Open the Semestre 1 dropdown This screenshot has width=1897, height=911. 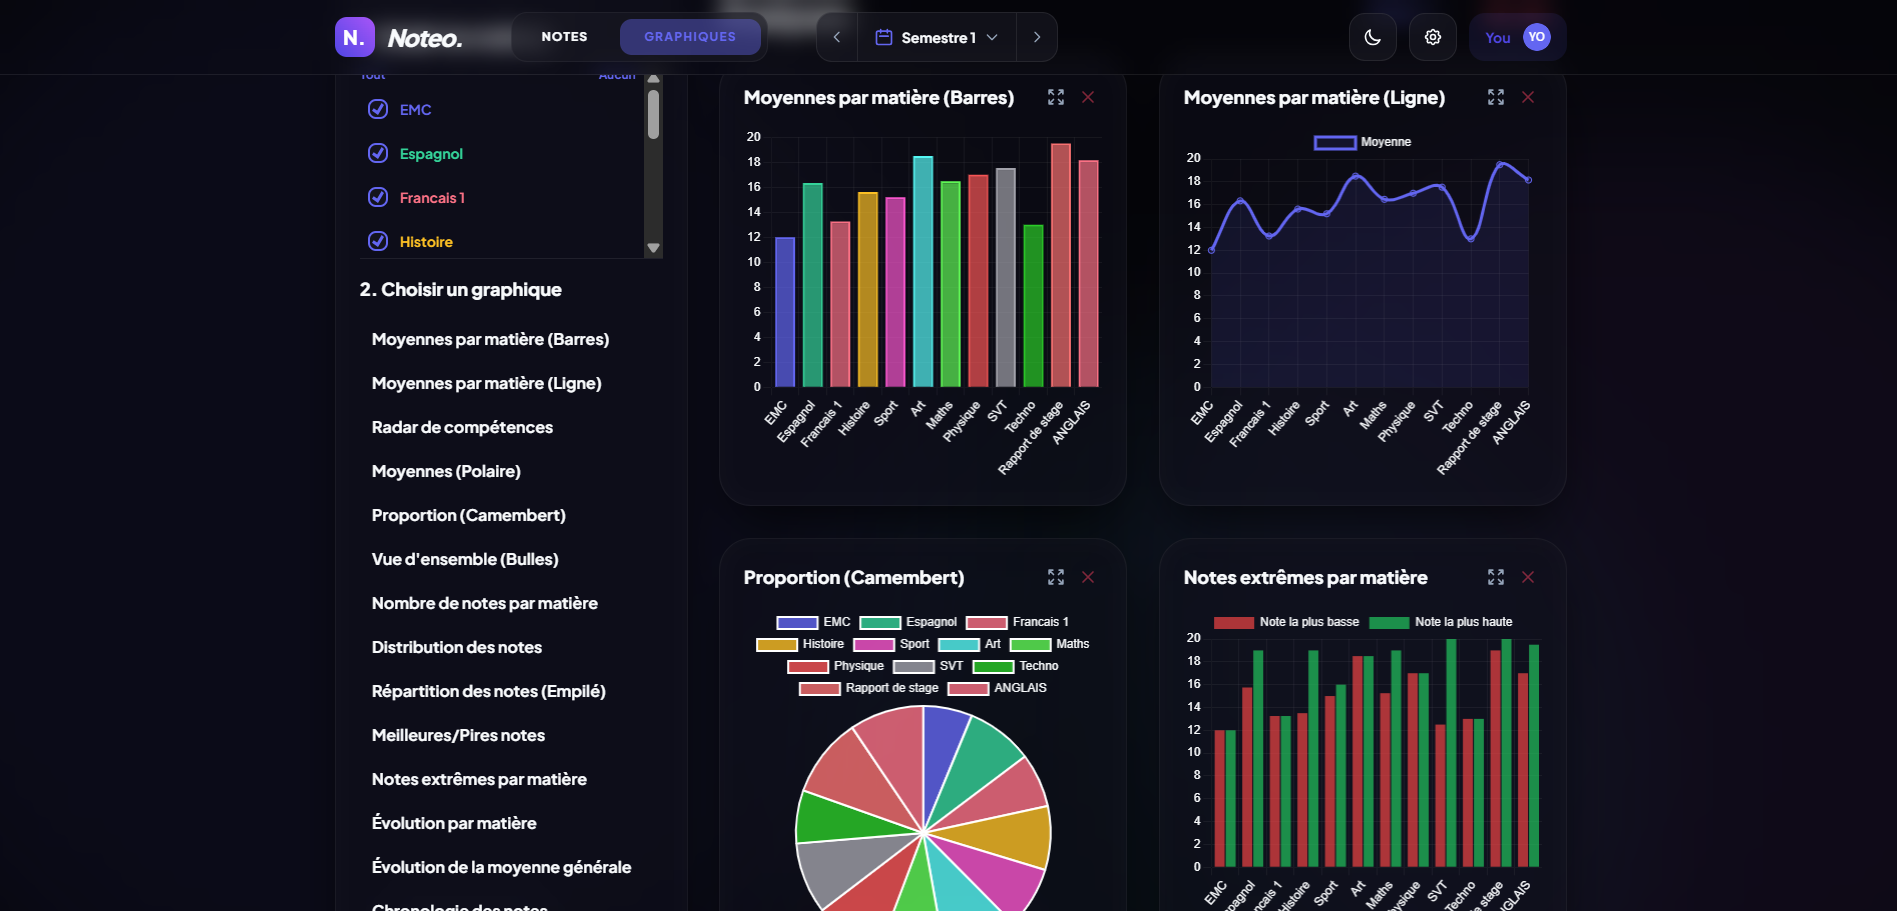937,37
